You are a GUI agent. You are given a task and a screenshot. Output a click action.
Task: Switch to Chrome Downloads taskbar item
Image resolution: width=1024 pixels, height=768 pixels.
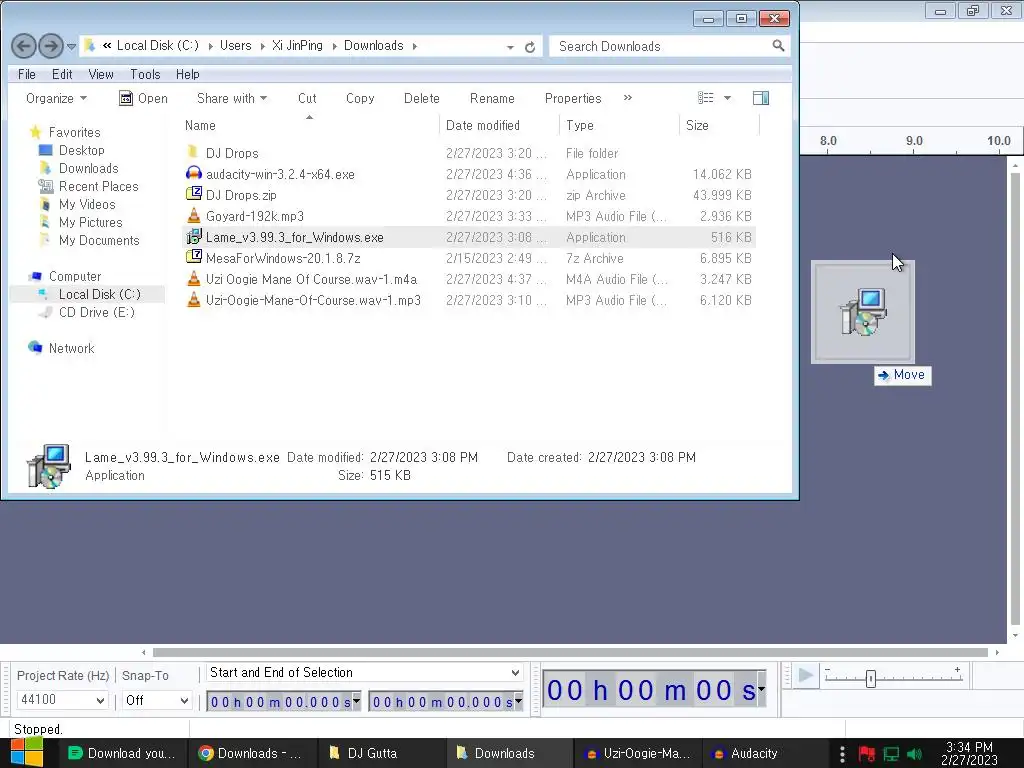[x=253, y=753]
